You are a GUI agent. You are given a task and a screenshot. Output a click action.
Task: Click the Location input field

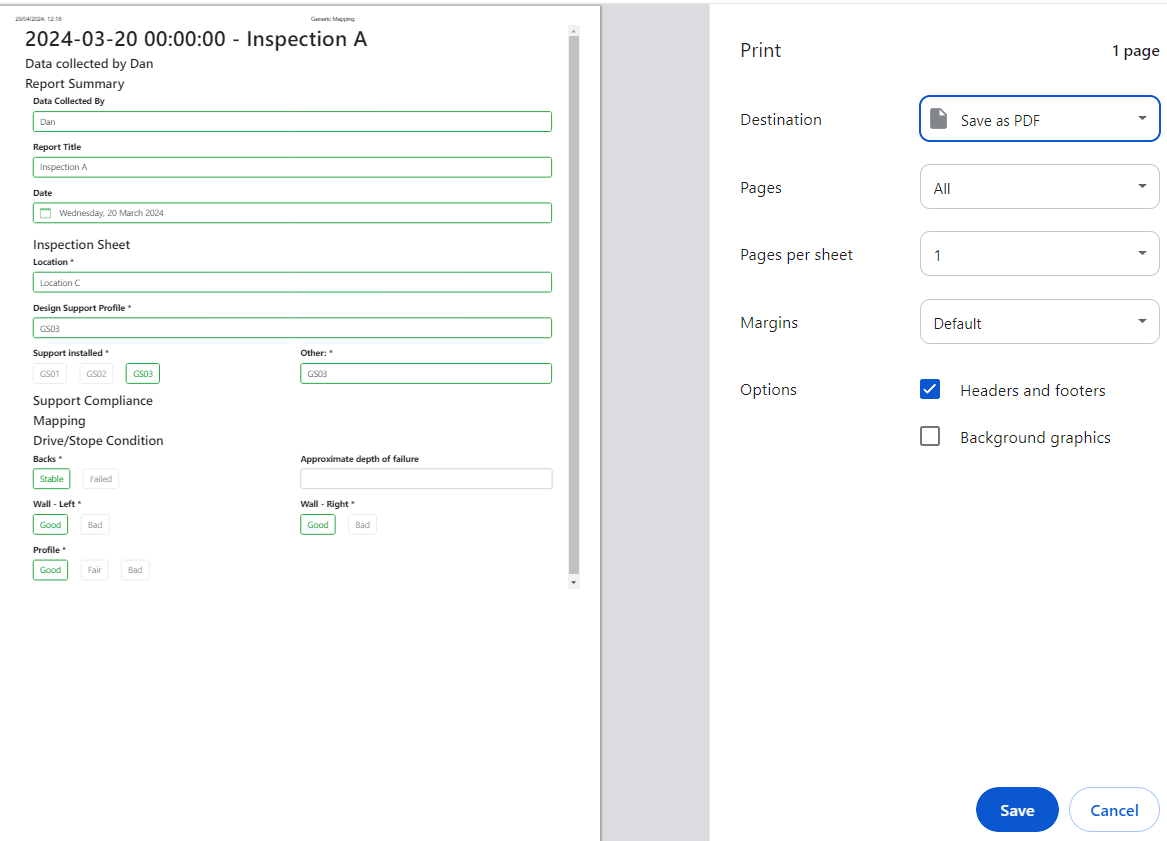[x=292, y=283]
